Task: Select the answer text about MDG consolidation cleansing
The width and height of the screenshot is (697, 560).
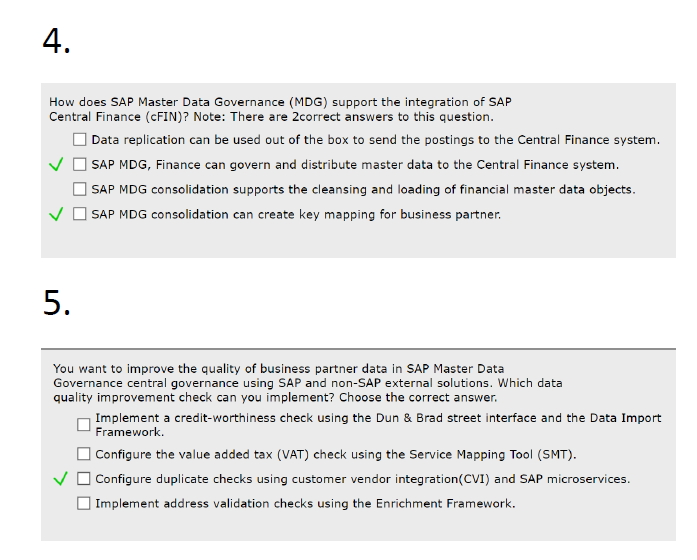Action: 364,190
